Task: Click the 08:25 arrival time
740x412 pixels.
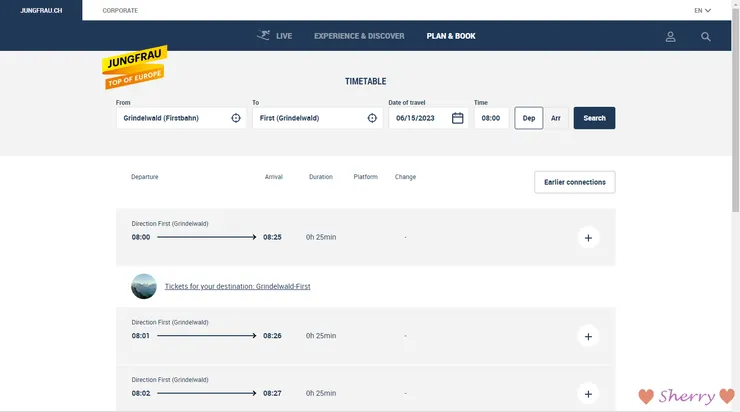Action: 272,237
